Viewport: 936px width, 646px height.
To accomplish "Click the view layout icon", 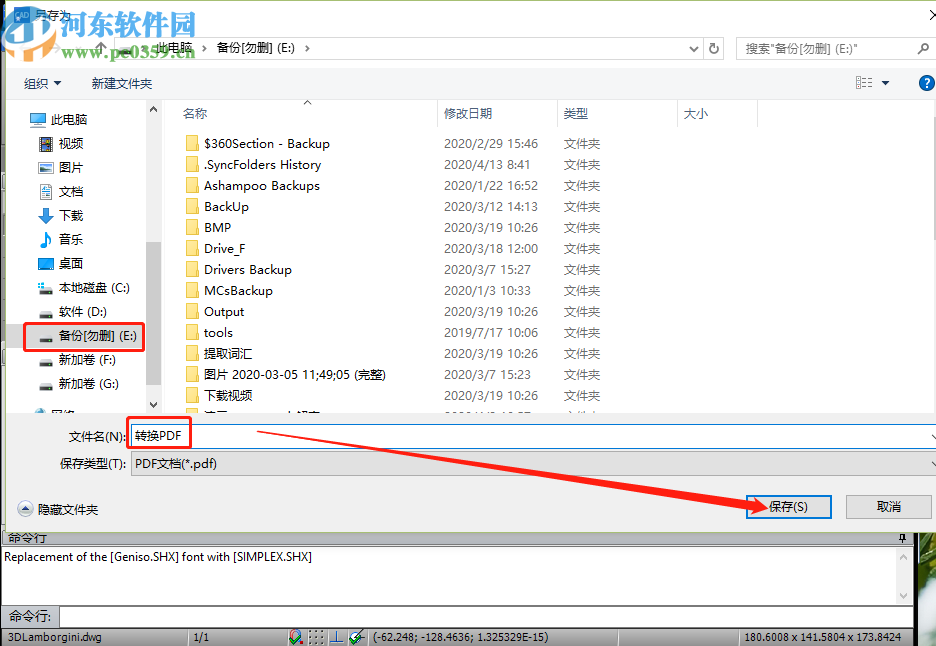I will [864, 83].
